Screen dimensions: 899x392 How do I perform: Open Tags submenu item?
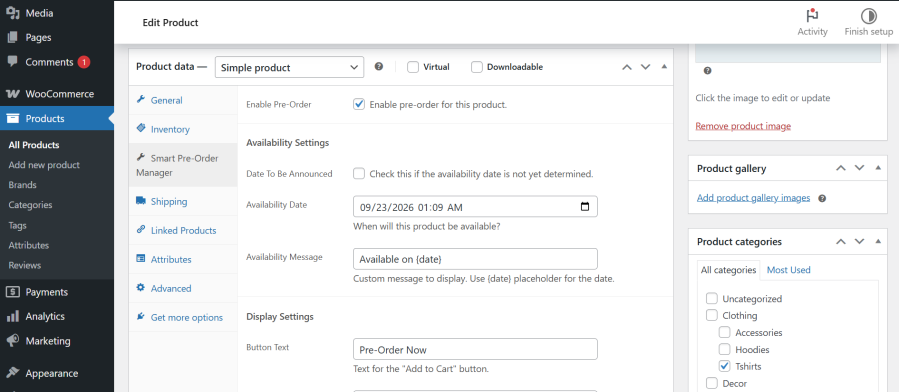17,225
